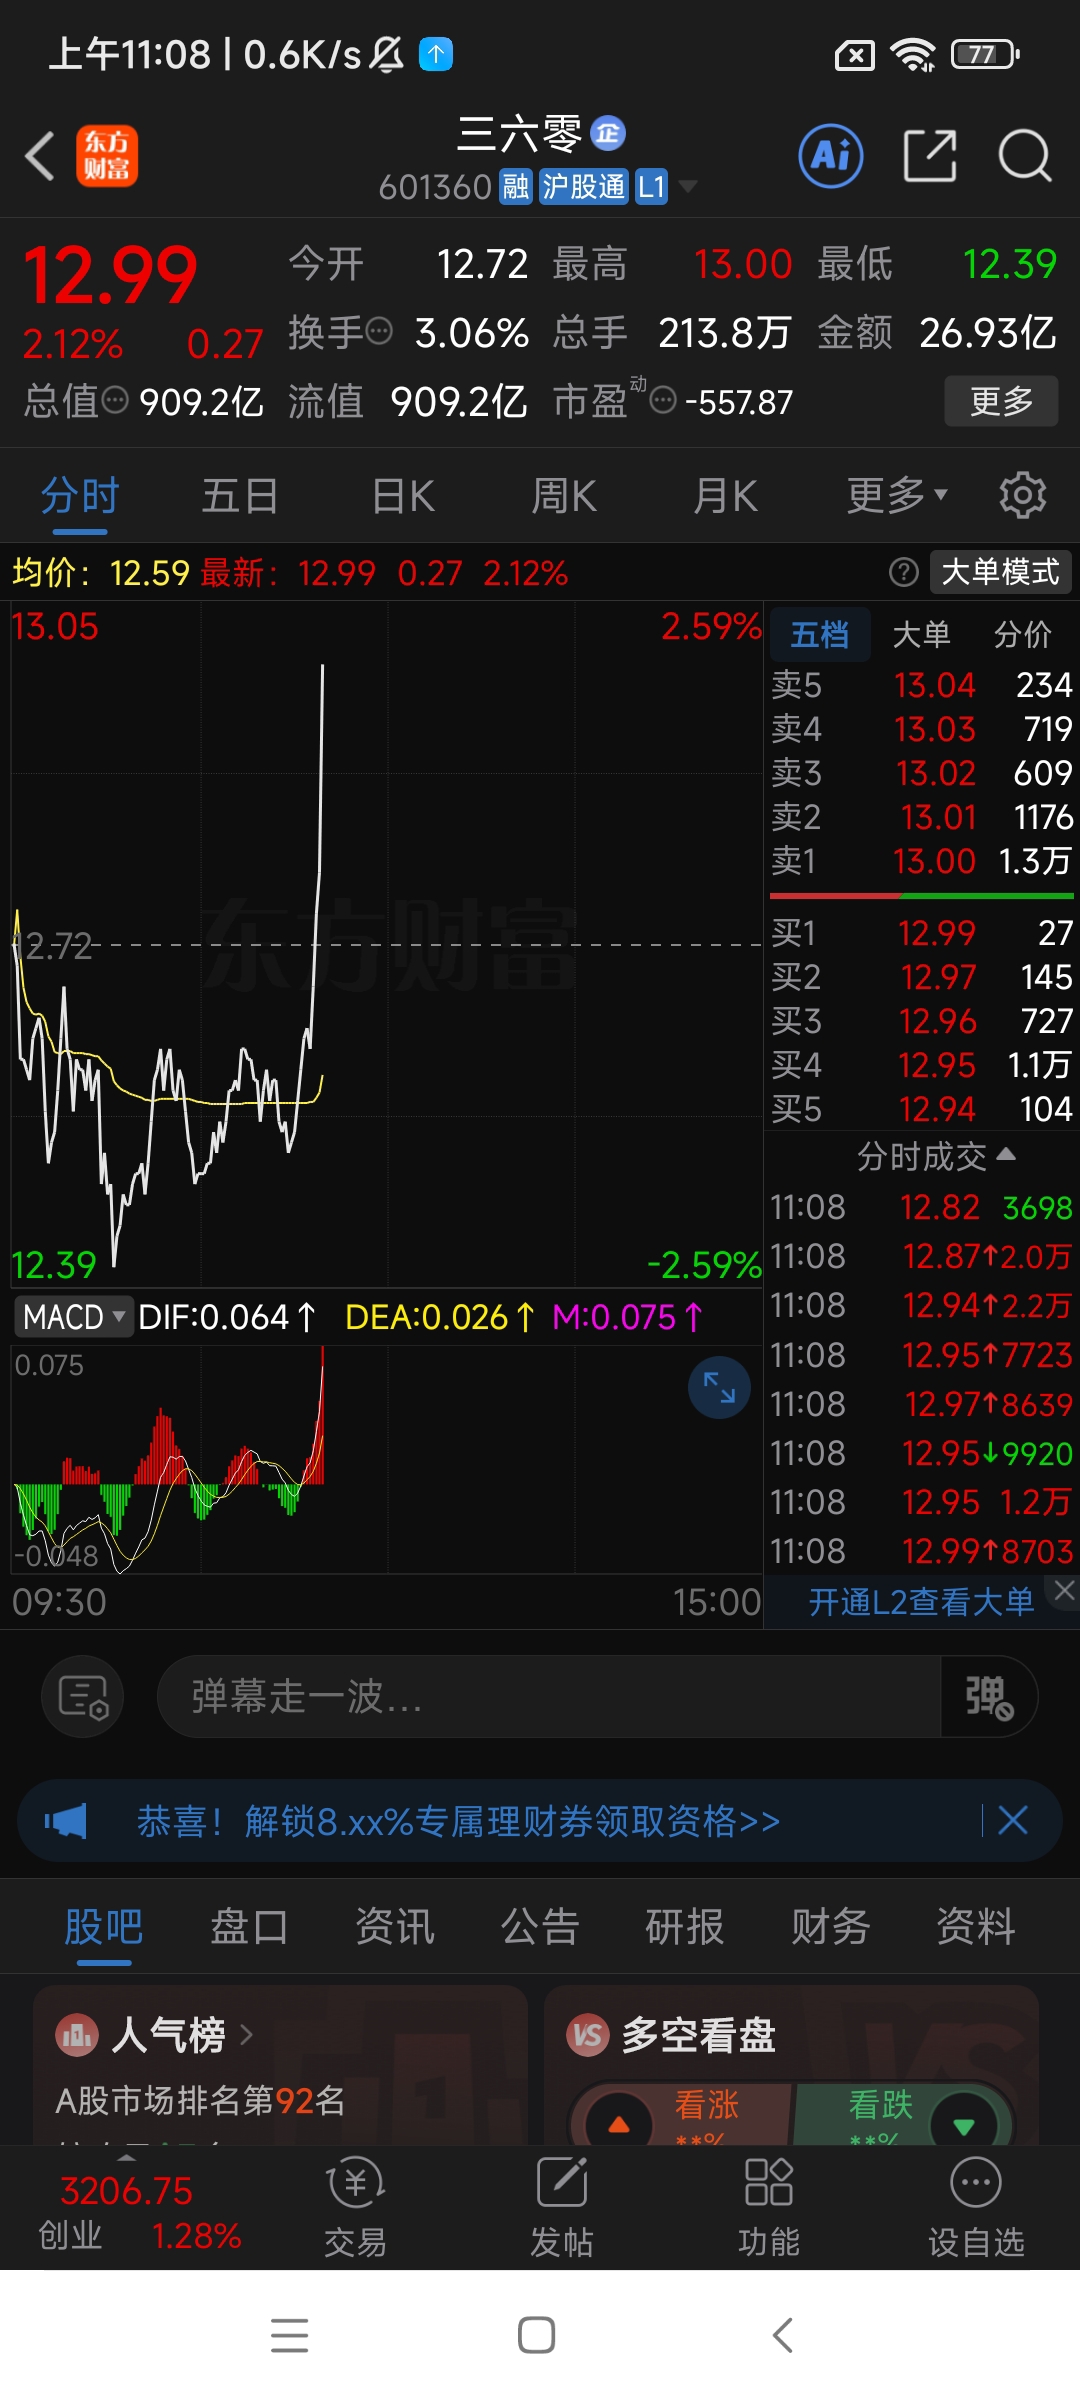Open the 资讯 tab

click(395, 1926)
